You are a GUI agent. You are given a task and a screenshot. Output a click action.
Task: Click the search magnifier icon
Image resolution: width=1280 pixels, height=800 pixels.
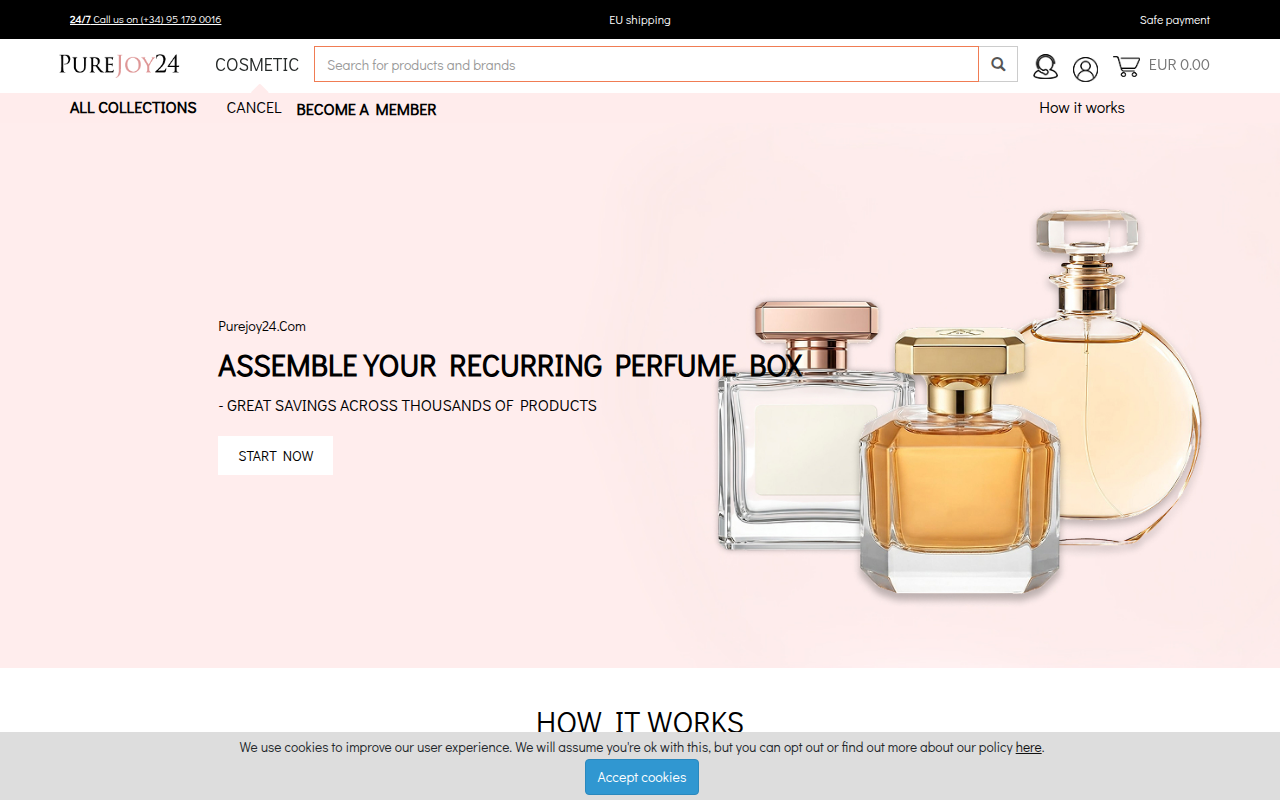(x=998, y=64)
